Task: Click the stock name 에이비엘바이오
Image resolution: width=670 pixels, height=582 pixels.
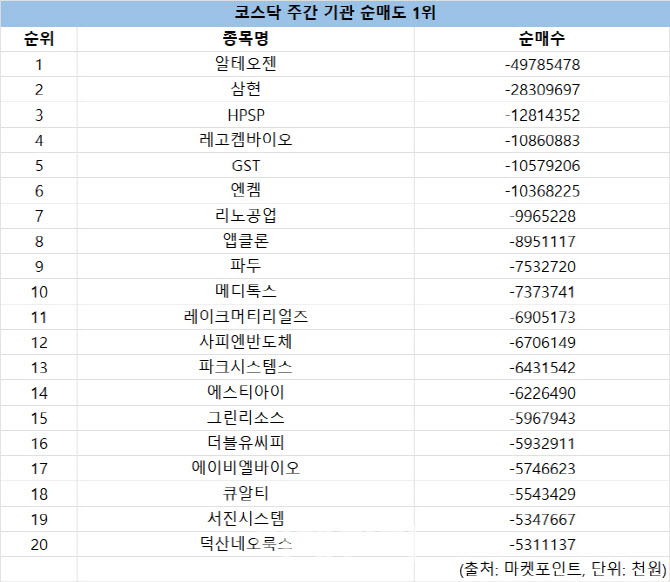Action: coord(246,468)
